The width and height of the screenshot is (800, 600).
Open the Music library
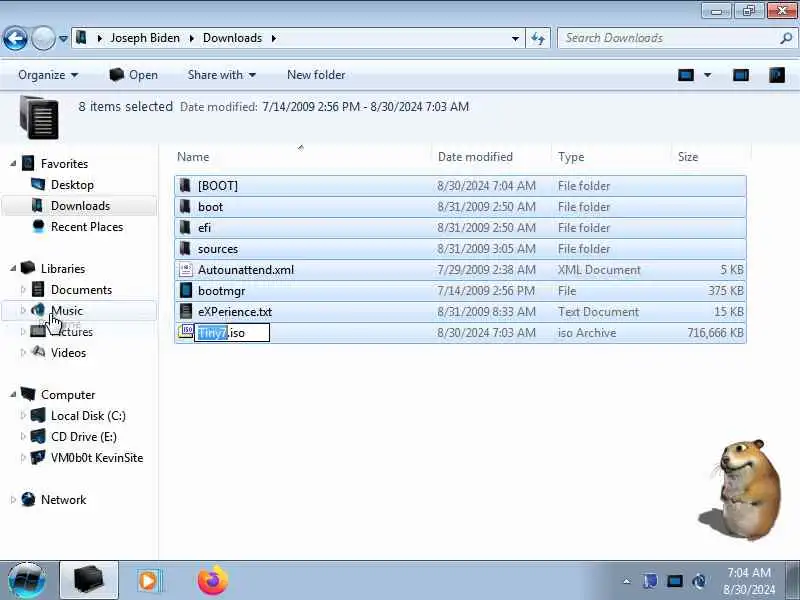click(67, 311)
